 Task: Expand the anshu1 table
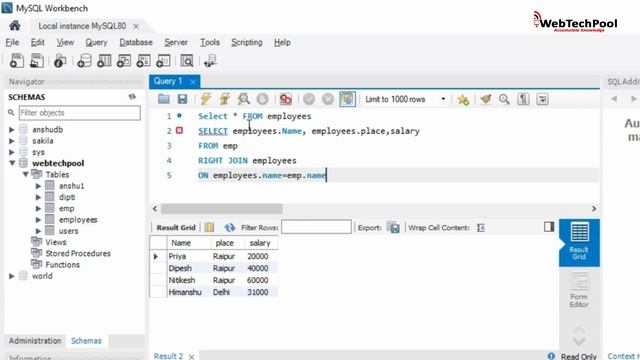click(x=38, y=186)
